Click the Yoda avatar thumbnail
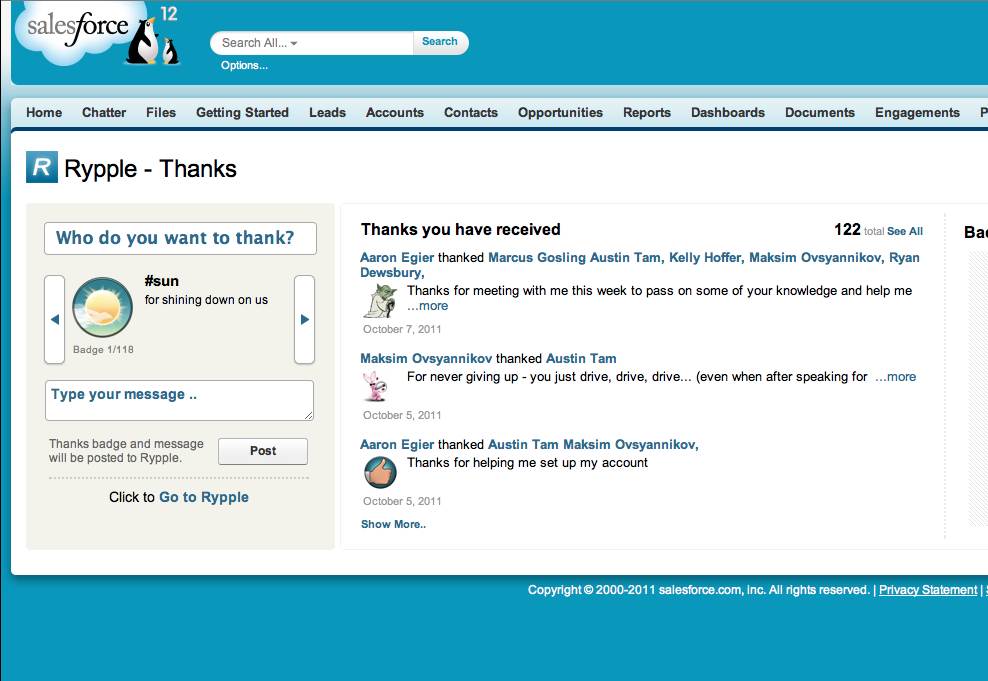This screenshot has width=988, height=681. [380, 300]
